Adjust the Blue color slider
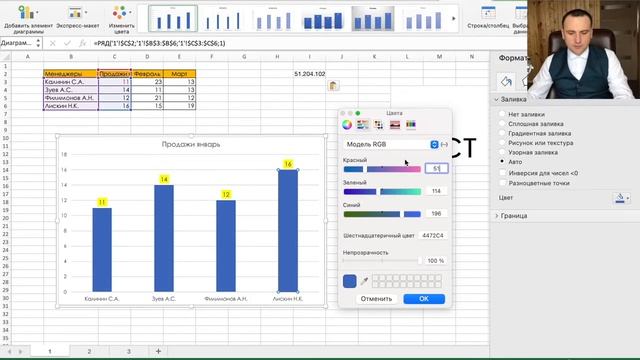Screen dimensions: 640x360 [x=382, y=214]
